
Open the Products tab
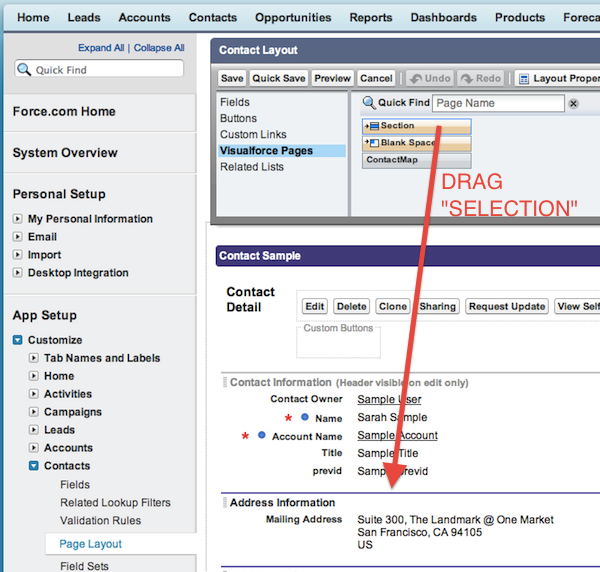520,18
